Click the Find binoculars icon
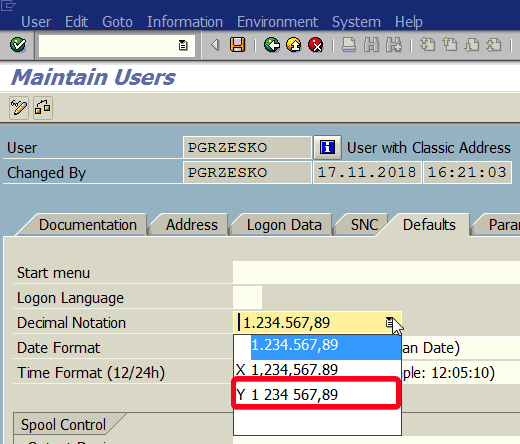This screenshot has height=444, width=520. coord(371,45)
